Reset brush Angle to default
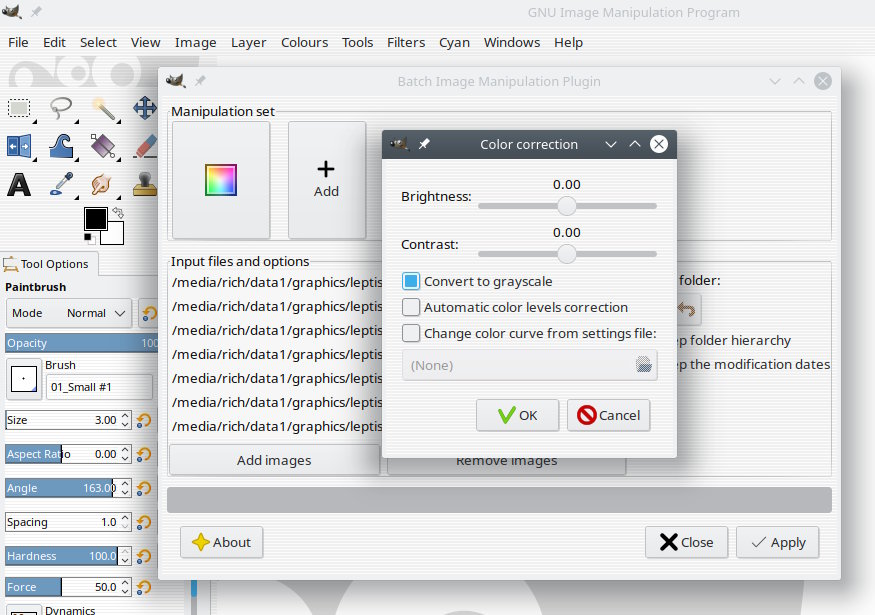The image size is (875, 615). point(144,488)
